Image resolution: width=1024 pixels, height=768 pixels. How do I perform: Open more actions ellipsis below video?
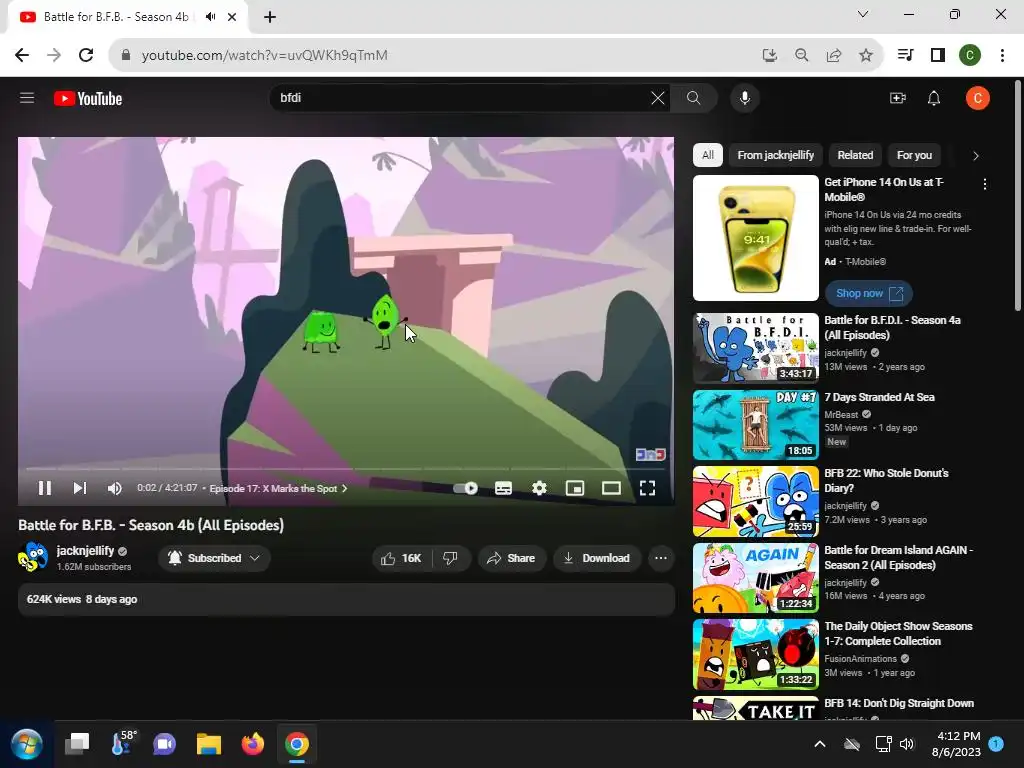point(661,558)
